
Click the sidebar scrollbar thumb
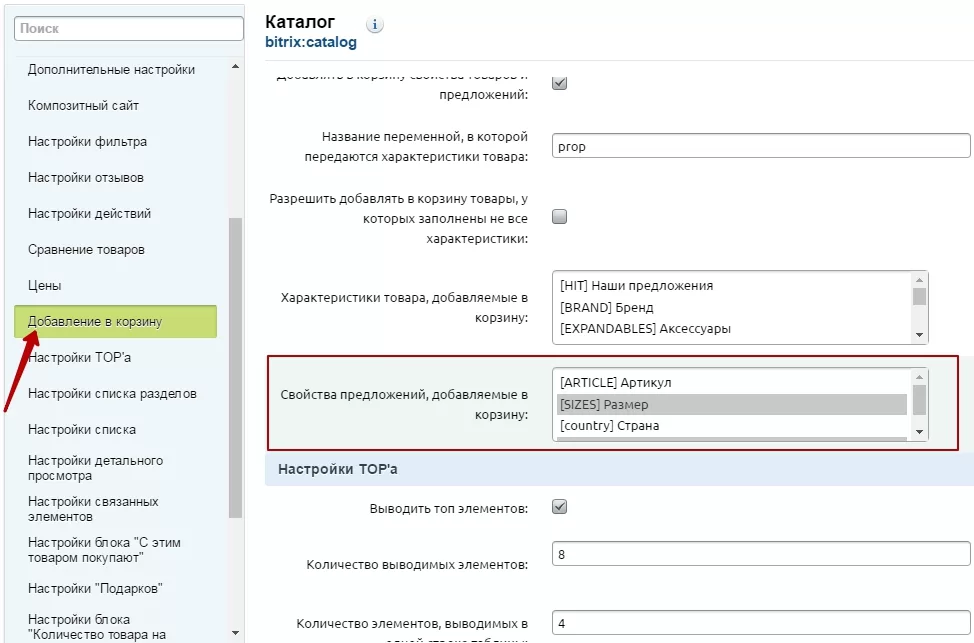235,368
